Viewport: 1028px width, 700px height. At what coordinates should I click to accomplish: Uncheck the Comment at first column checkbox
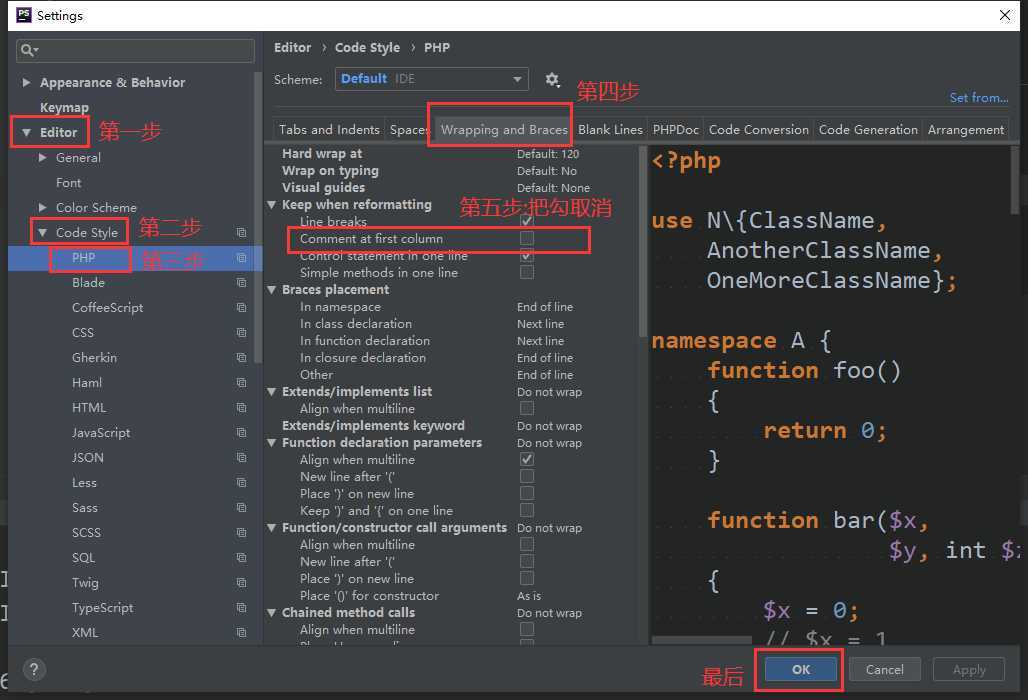pyautogui.click(x=526, y=239)
